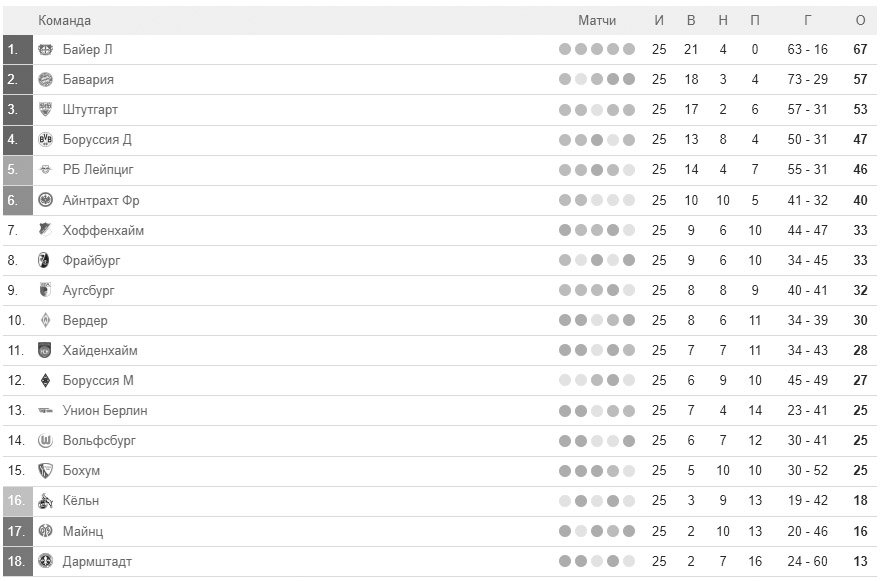Click the Mainz club logo icon
The height and width of the screenshot is (581, 884).
click(x=45, y=531)
